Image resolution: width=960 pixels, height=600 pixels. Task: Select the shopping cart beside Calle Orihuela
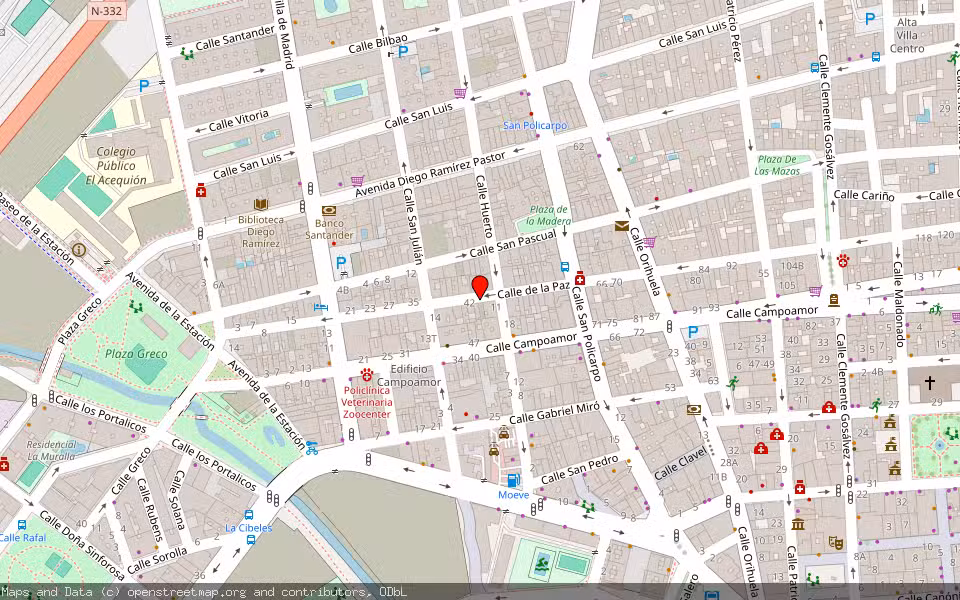650,242
